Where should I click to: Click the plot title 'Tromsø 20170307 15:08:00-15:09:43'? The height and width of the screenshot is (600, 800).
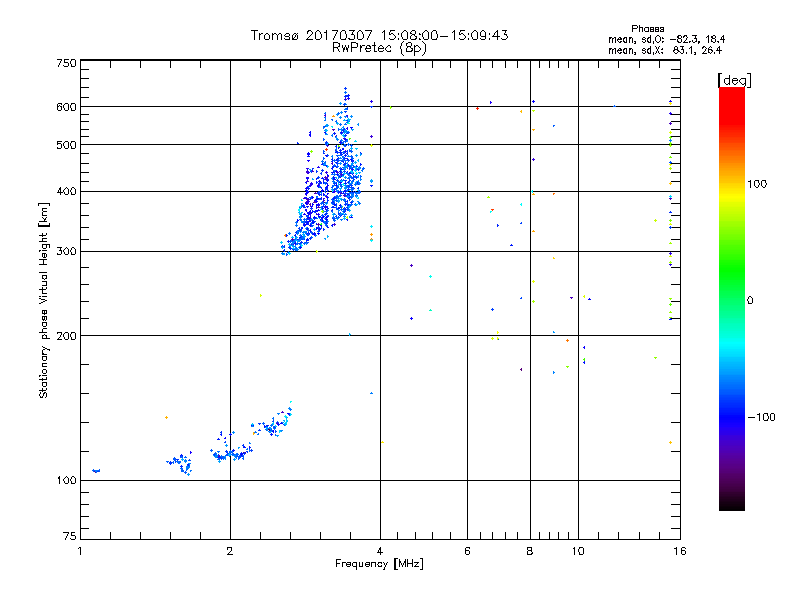point(379,35)
